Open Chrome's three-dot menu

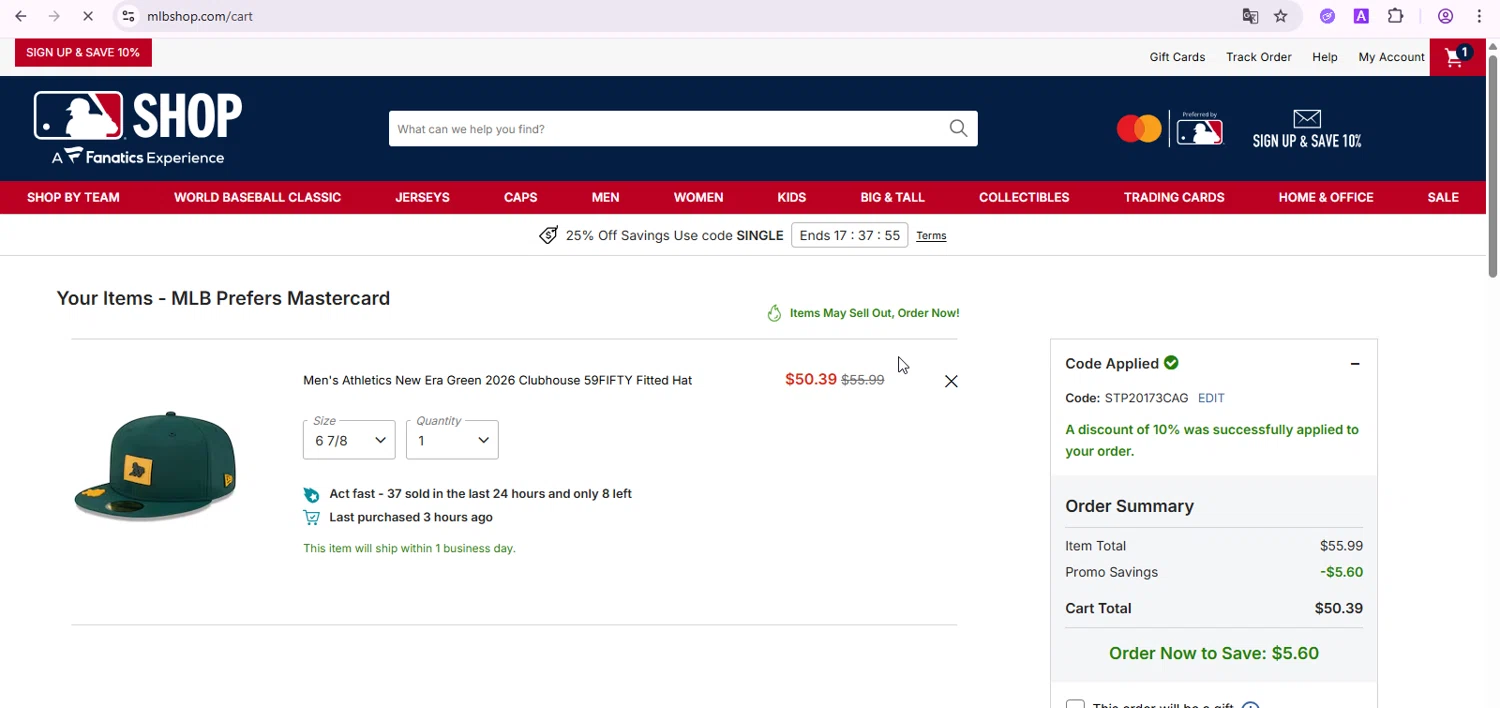pos(1479,16)
